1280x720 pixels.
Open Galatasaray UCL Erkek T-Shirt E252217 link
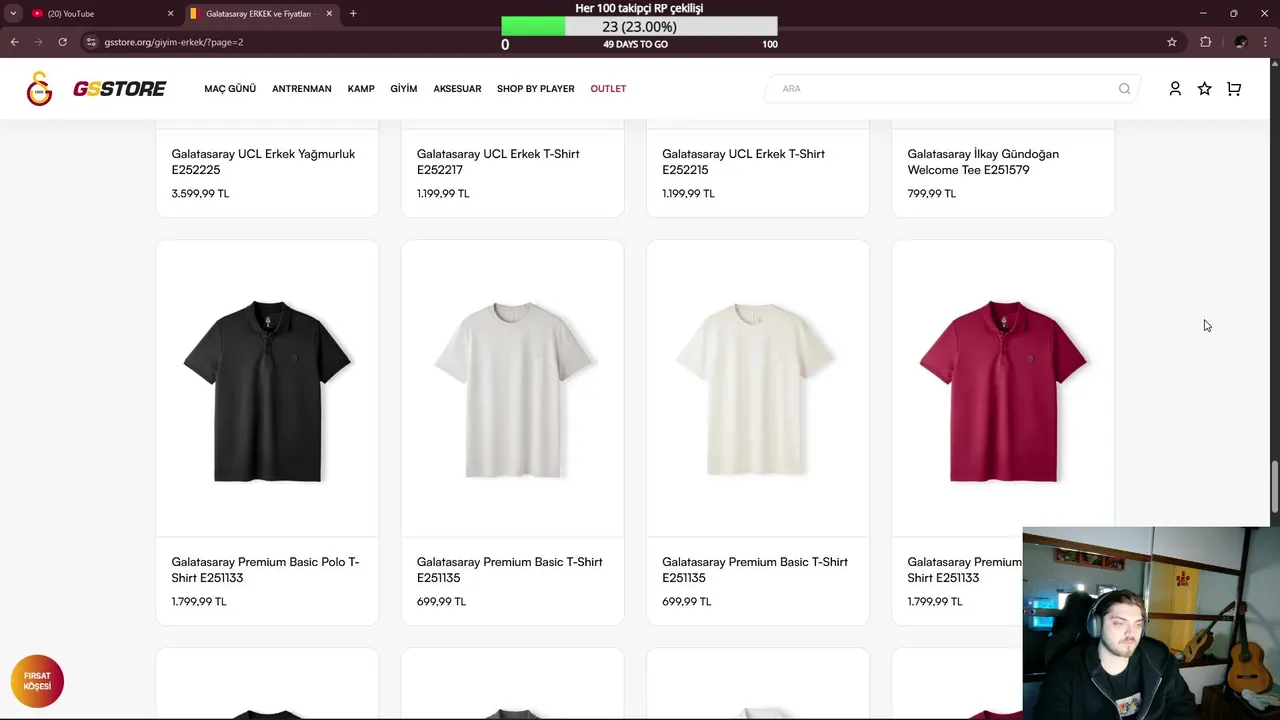(x=498, y=162)
